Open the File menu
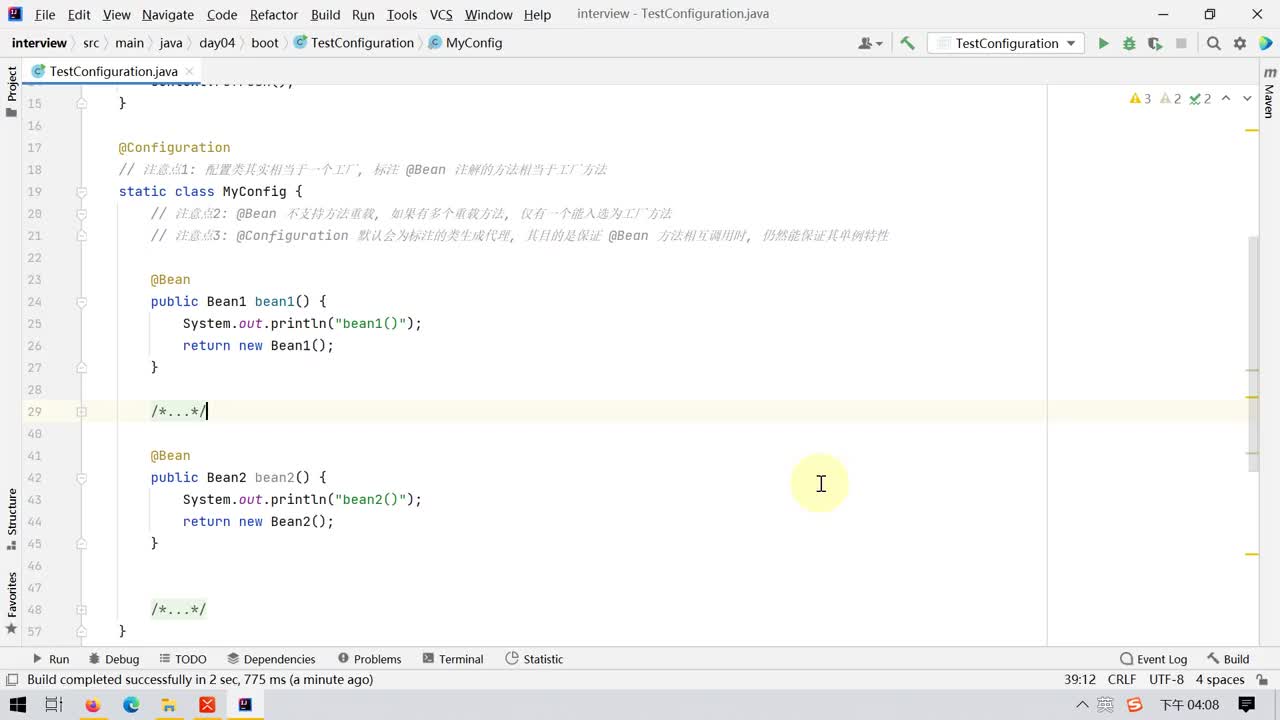1280x720 pixels. (x=45, y=14)
